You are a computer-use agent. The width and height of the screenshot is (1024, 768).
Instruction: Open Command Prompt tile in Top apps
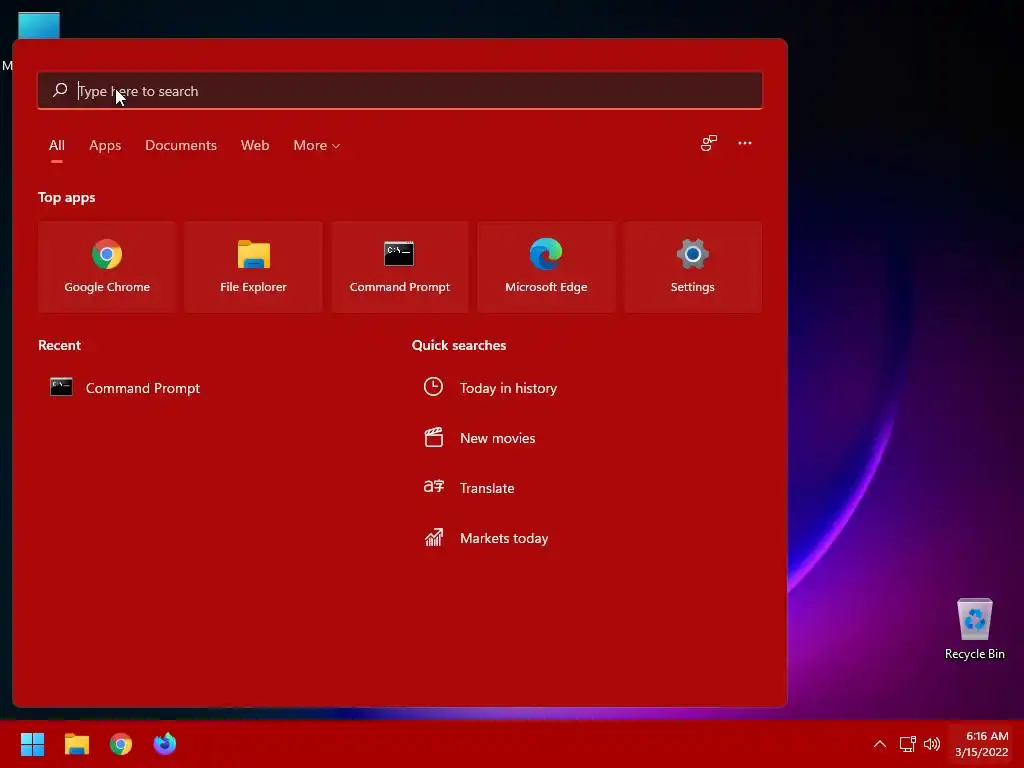click(x=400, y=267)
